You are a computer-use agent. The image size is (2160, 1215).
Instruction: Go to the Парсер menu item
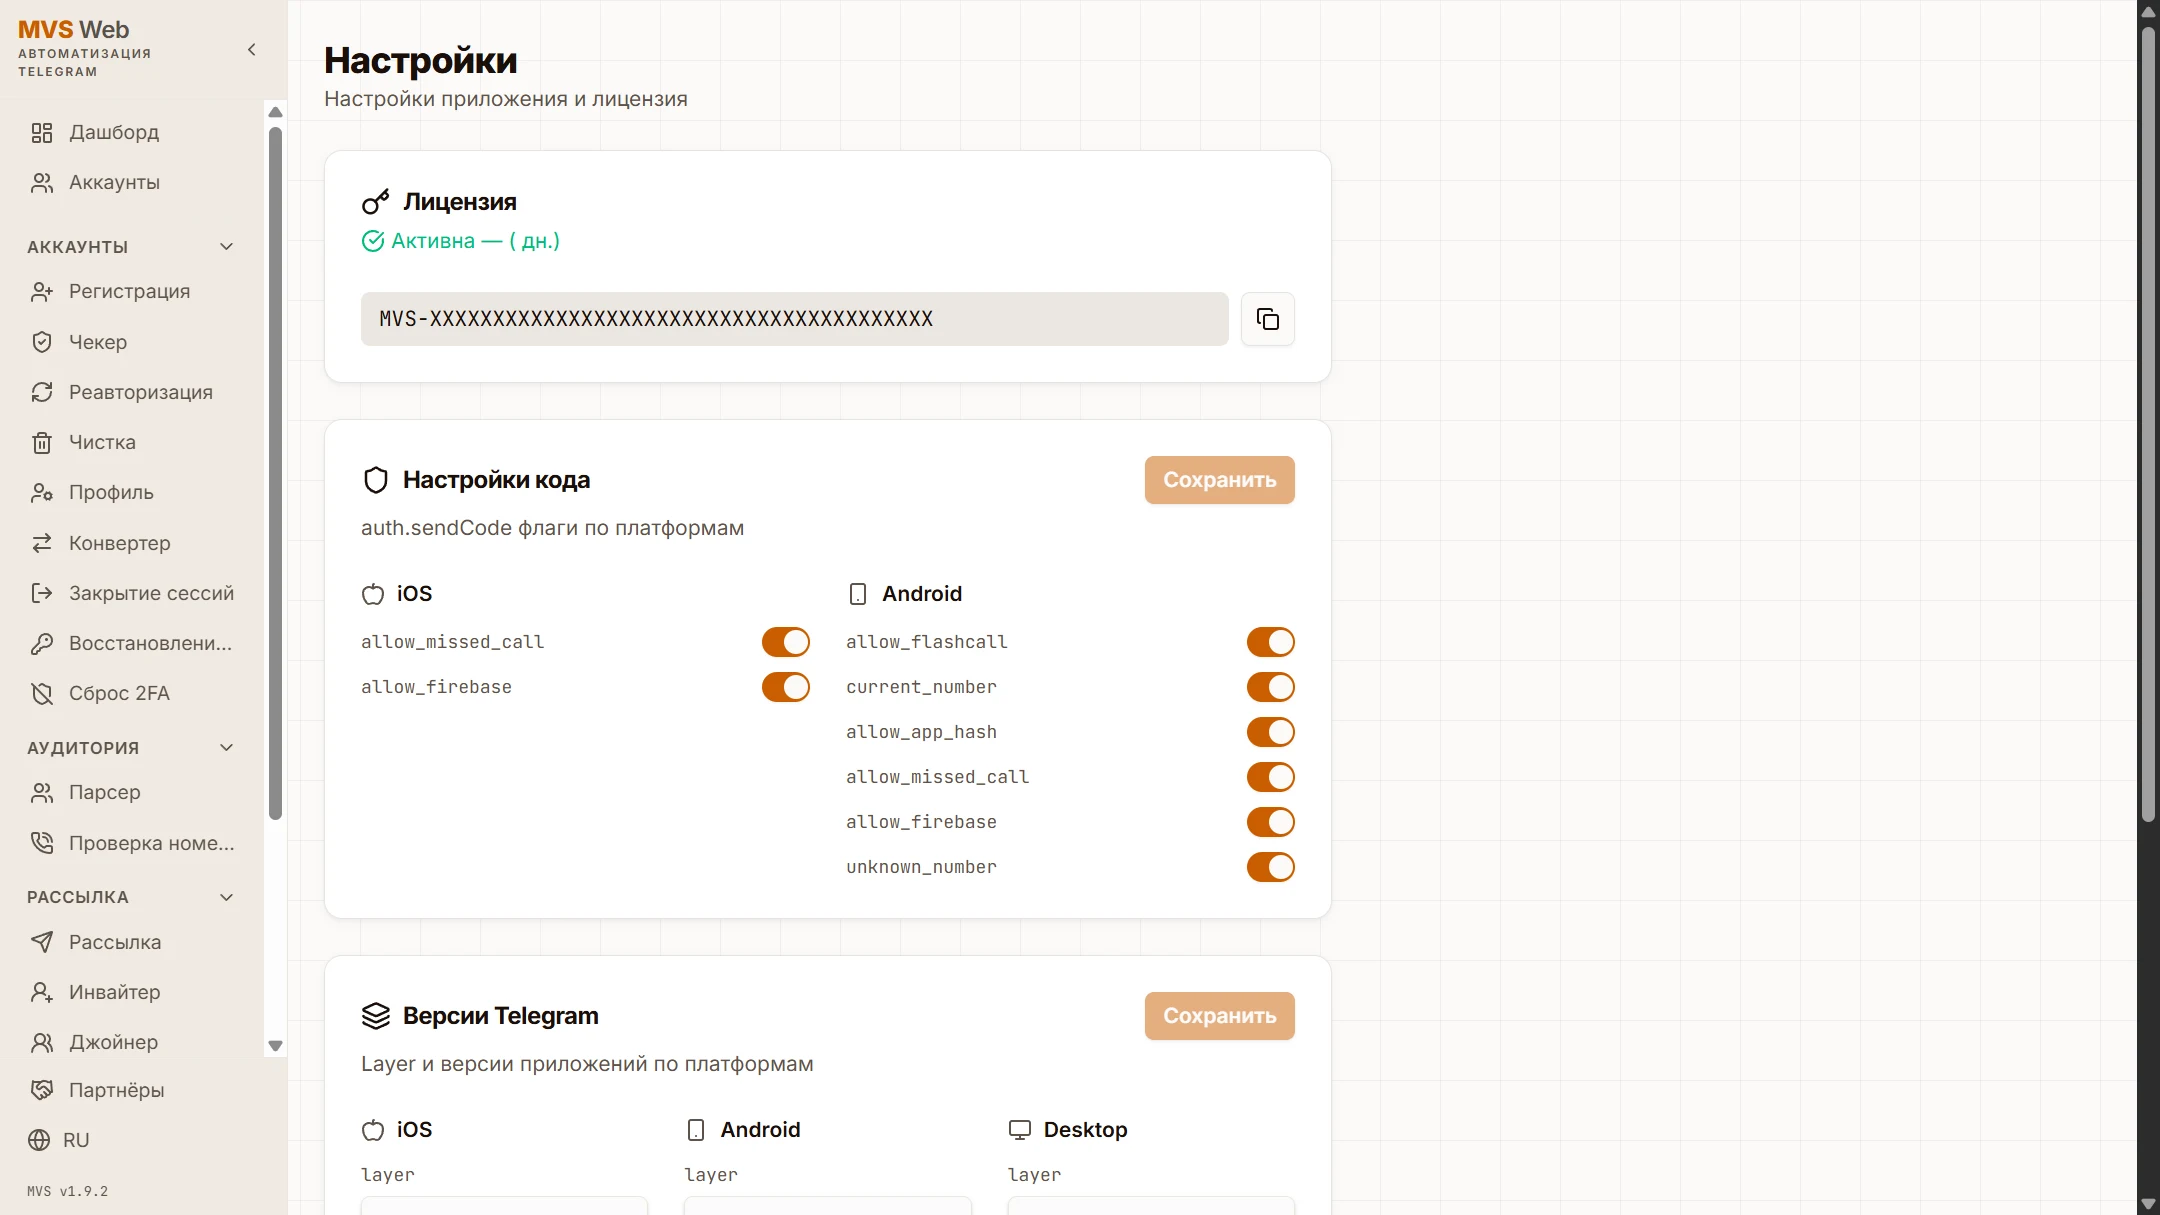[x=104, y=792]
